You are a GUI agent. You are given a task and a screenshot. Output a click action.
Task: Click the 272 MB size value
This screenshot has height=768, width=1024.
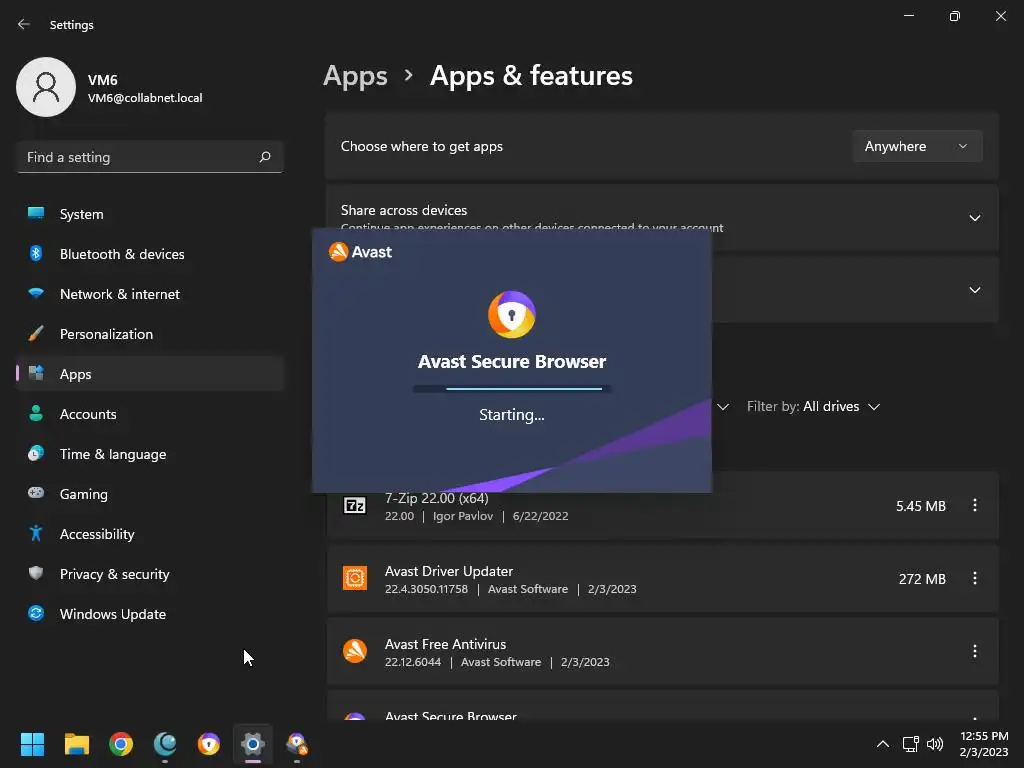click(x=921, y=579)
